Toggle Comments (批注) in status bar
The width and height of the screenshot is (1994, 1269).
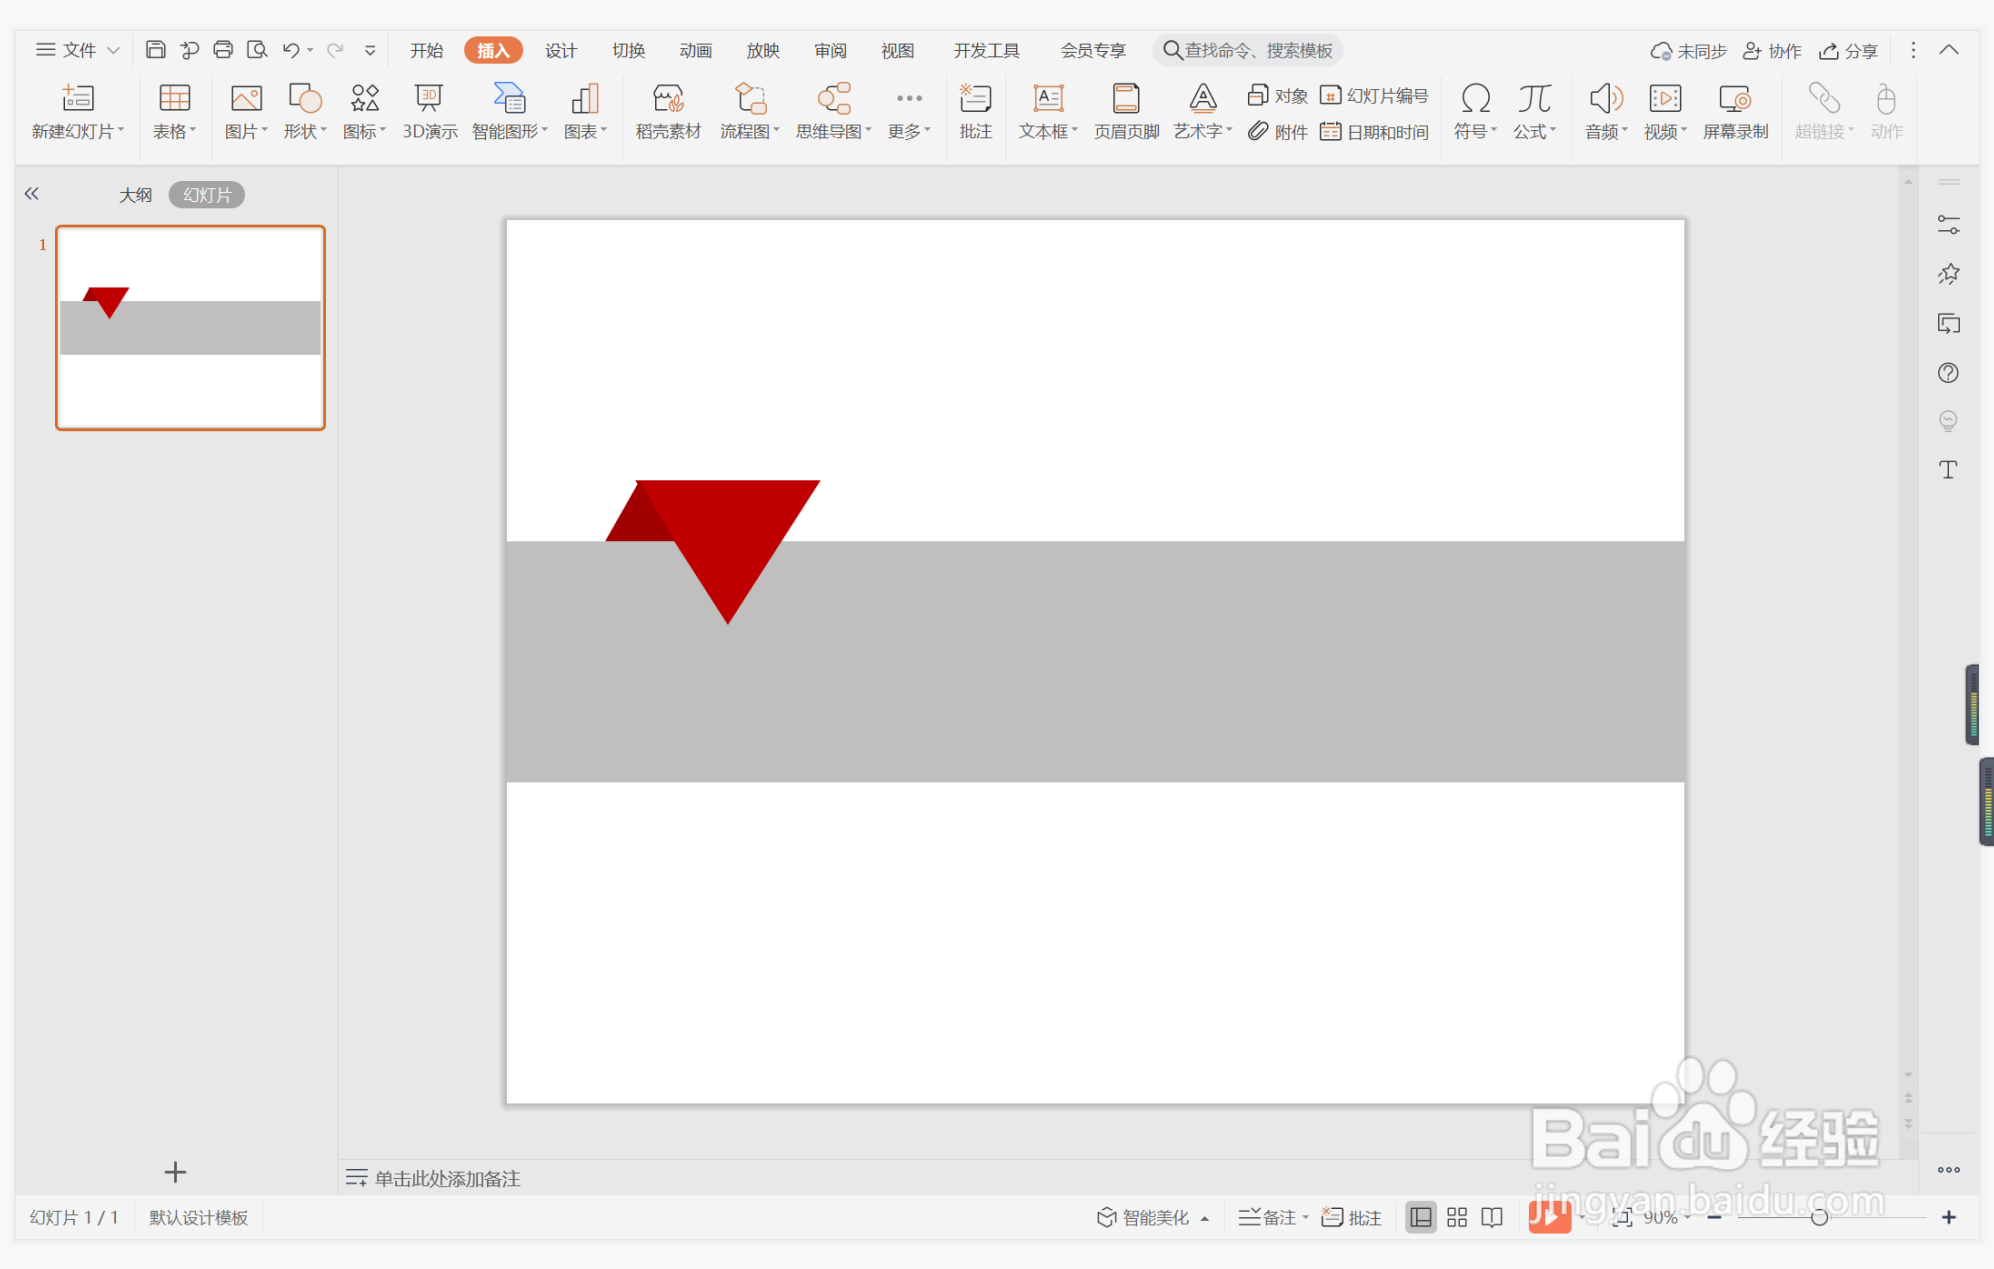pos(1351,1217)
